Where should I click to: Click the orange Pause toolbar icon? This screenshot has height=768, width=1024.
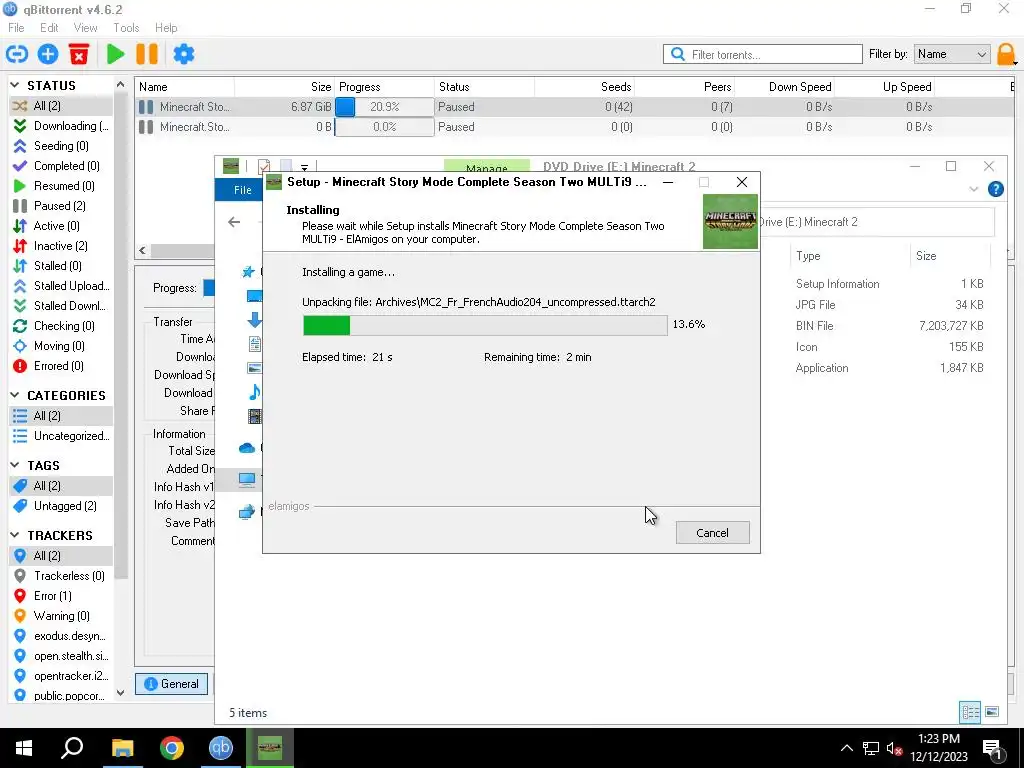pos(147,54)
